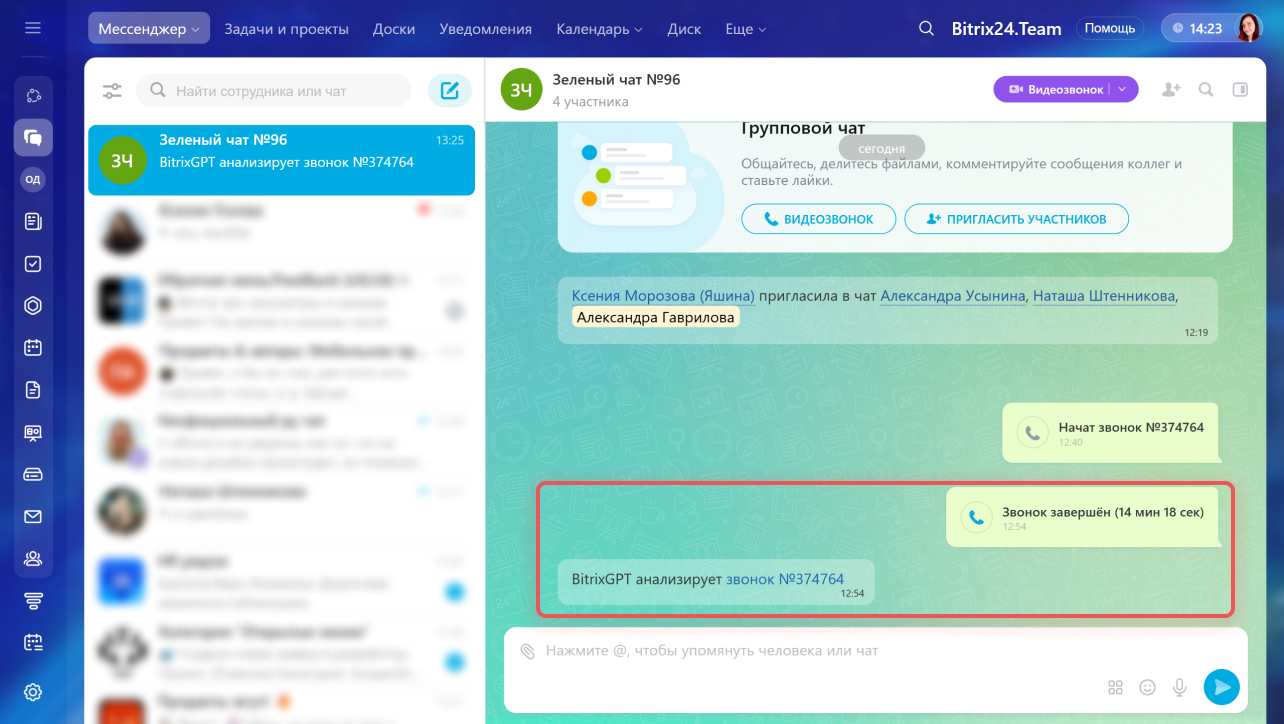Screen dimensions: 1284x724
Task: Click the Пригласить участников button
Action: [1016, 219]
